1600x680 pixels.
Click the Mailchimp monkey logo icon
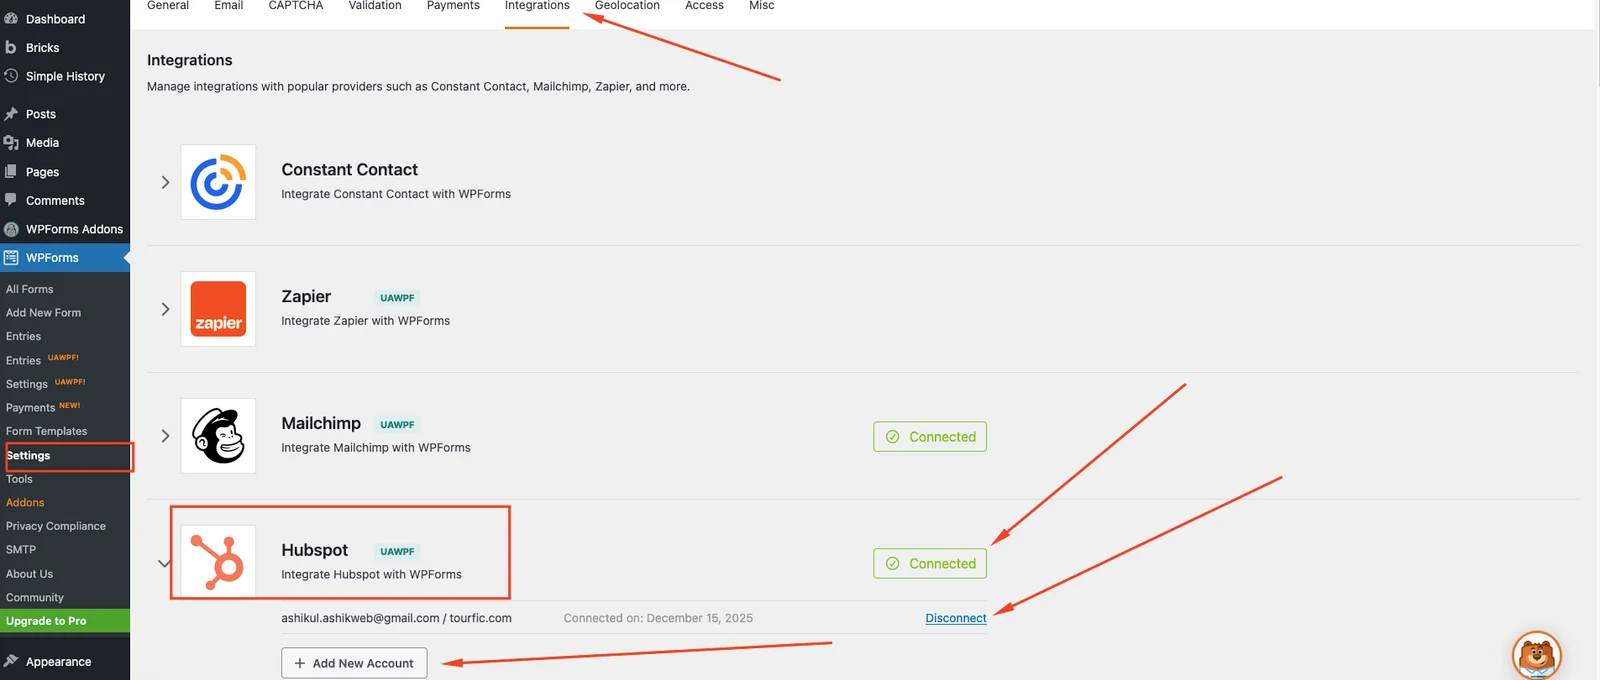pos(218,436)
